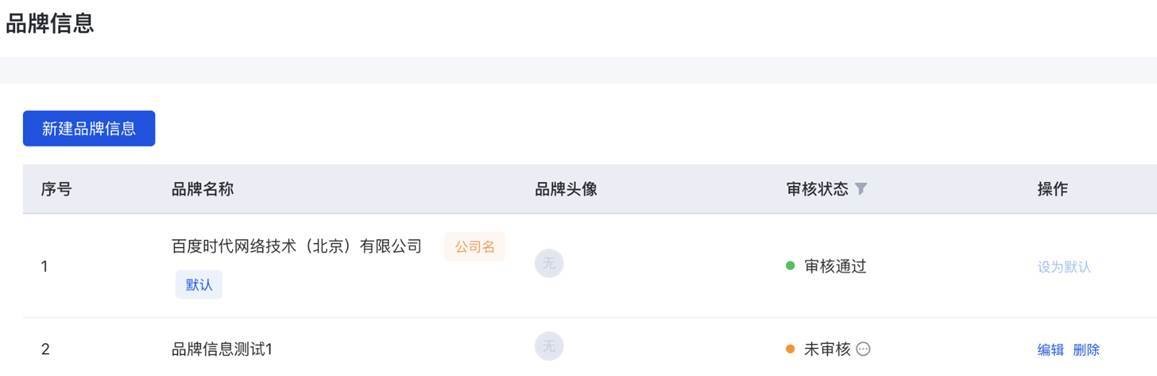1157x376 pixels.
Task: Click 编辑 link for 品牌信息测试1
Action: pos(1051,350)
